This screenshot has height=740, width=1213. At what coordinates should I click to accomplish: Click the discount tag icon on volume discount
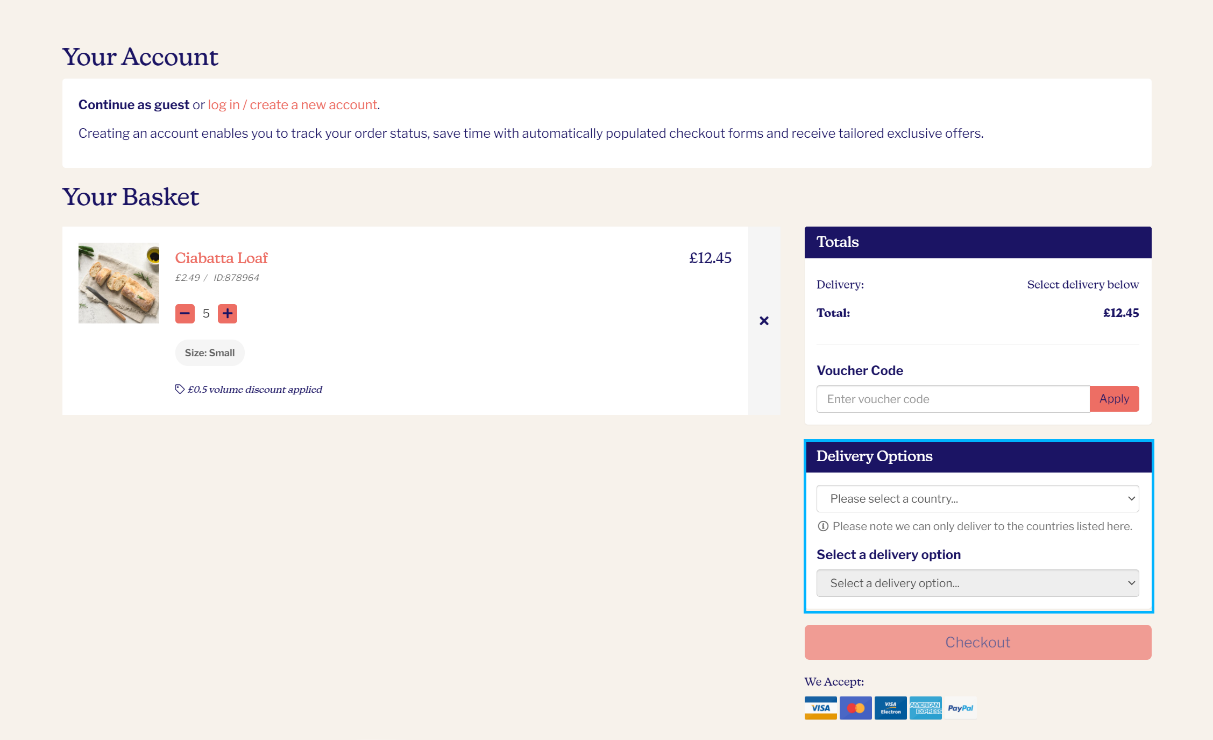(x=180, y=389)
